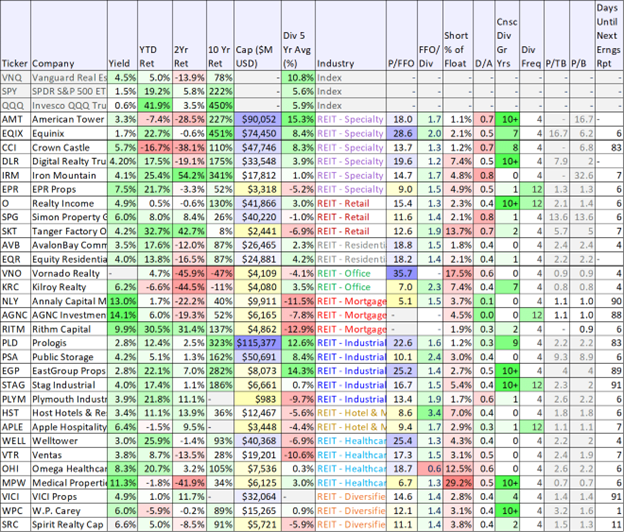Select the Company column header
This screenshot has height=532, width=624.
[69, 35]
